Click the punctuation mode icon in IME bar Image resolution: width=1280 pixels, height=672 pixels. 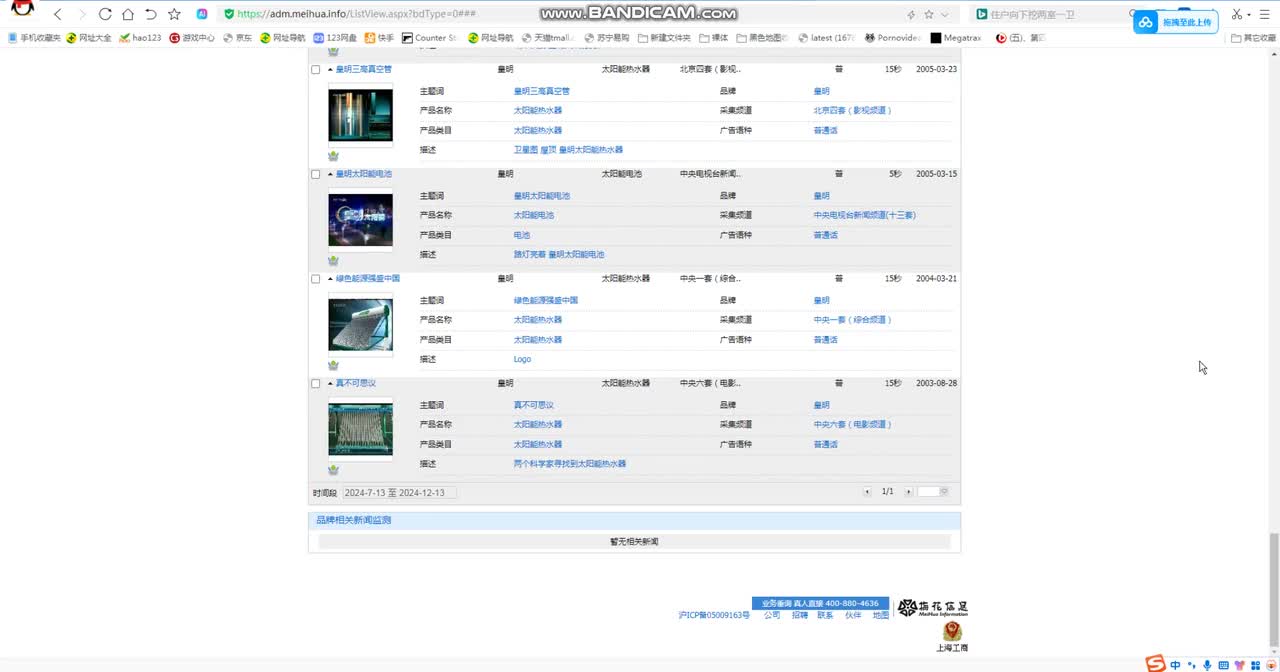1191,665
